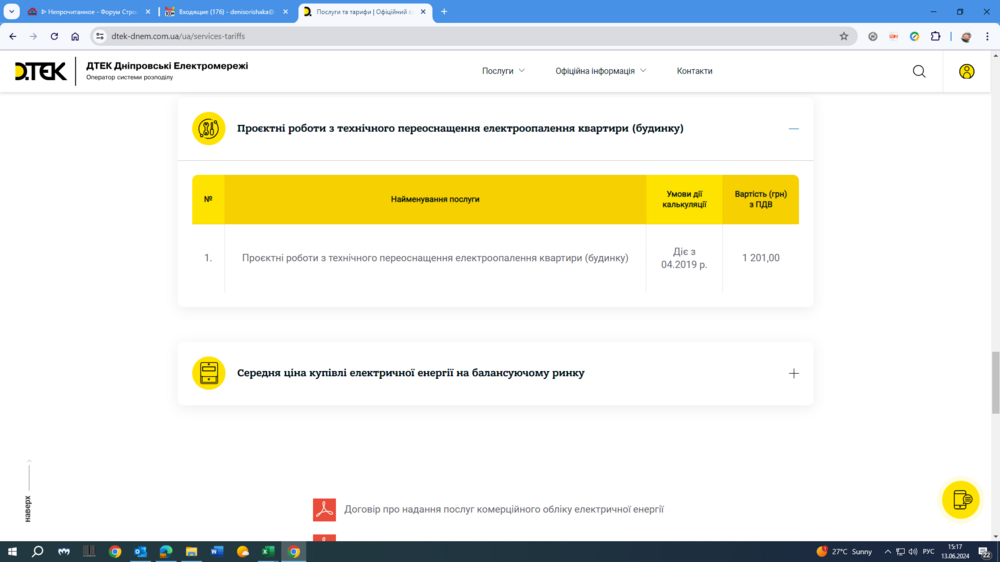Bookmark this page with the star icon

click(x=844, y=36)
